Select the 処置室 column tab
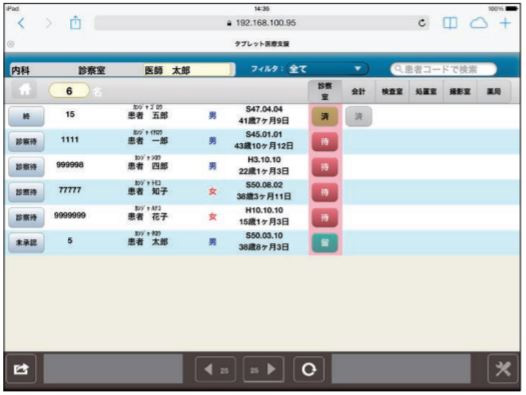Screen dimensions: 526x395 (426, 91)
